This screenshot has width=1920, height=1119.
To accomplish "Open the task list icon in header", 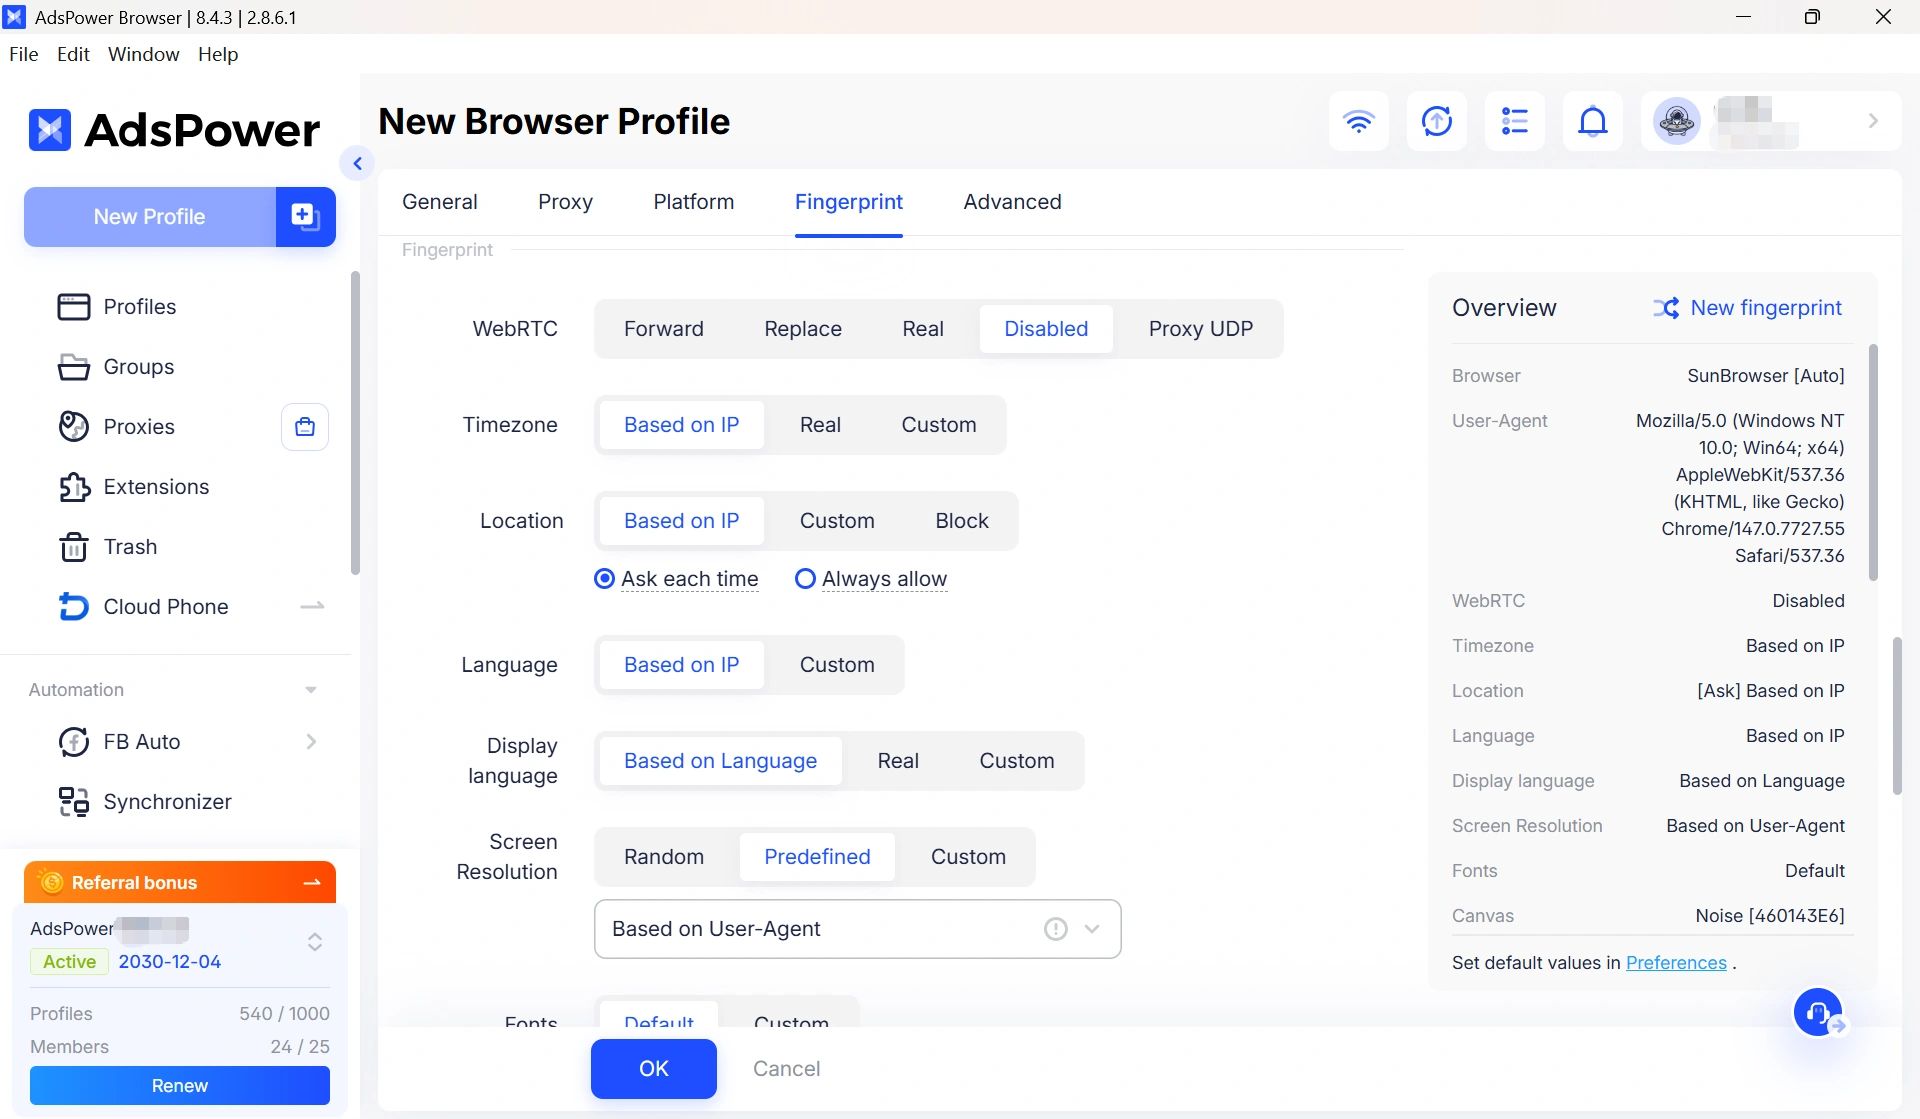I will tap(1514, 121).
